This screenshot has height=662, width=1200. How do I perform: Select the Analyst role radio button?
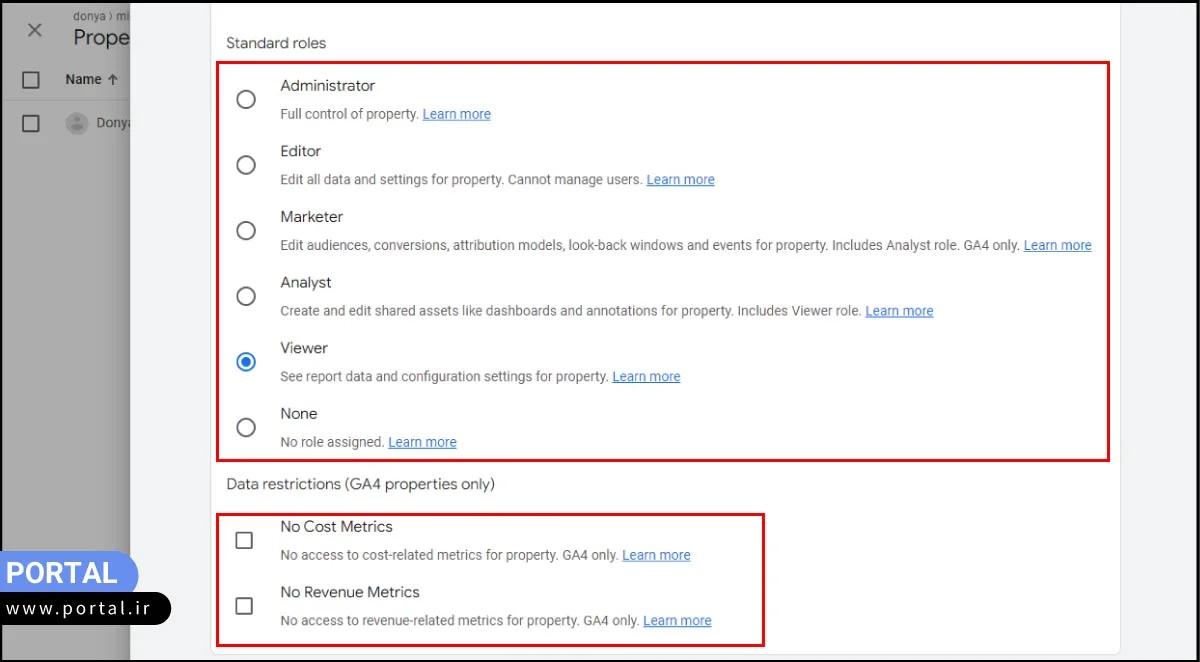coord(246,296)
